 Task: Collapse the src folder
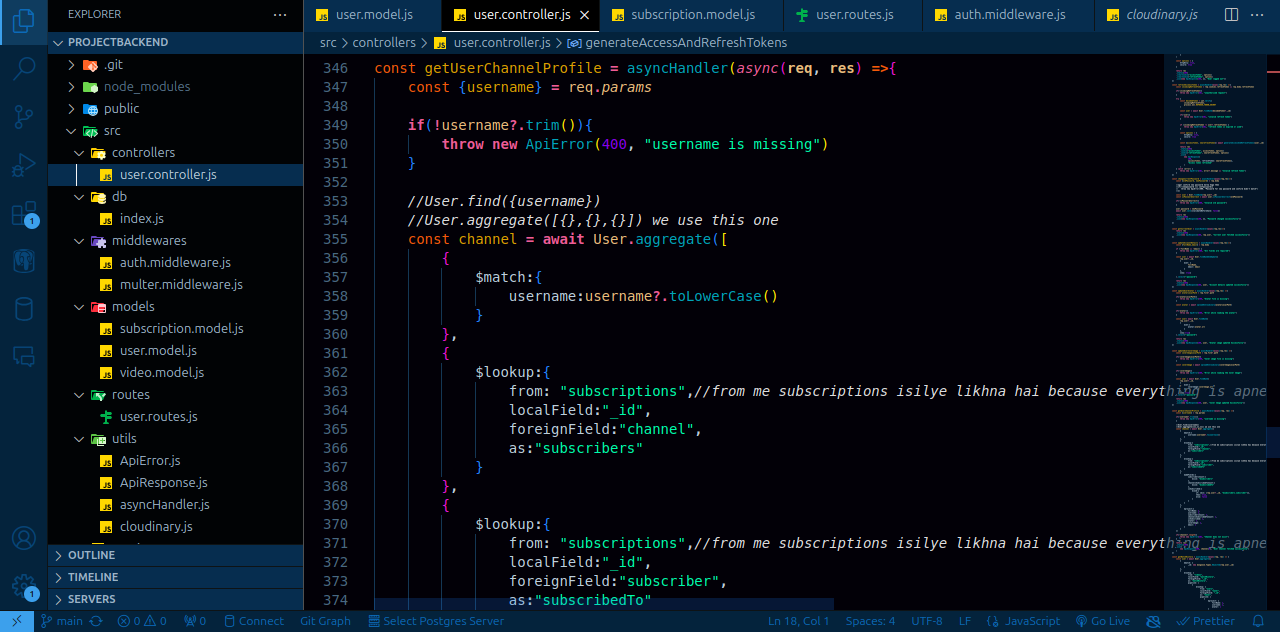[72, 130]
